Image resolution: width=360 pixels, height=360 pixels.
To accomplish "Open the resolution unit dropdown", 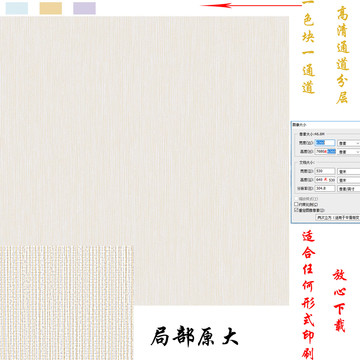I will [x=349, y=188].
